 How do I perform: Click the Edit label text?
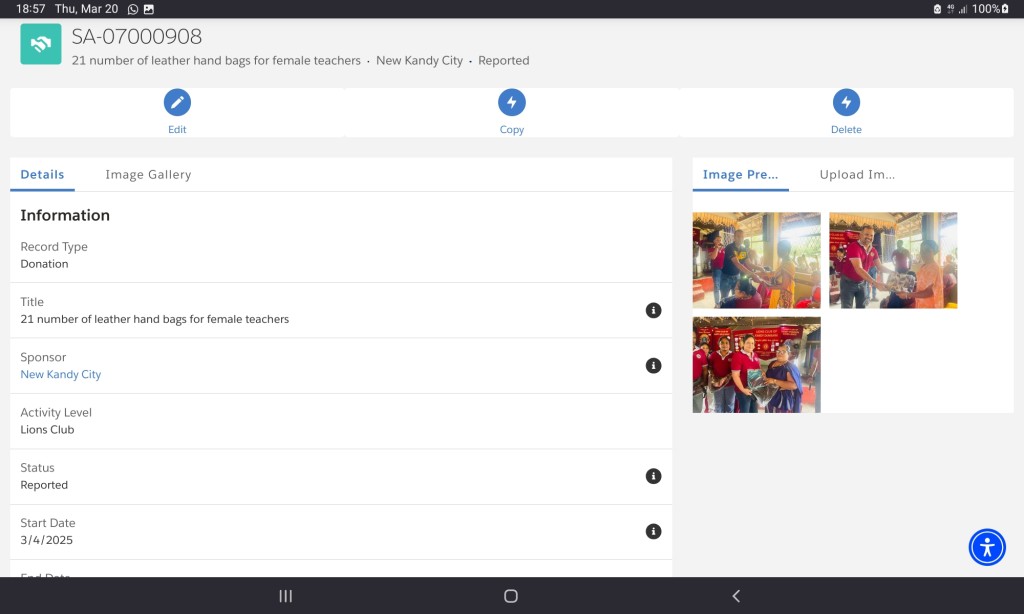click(x=177, y=129)
